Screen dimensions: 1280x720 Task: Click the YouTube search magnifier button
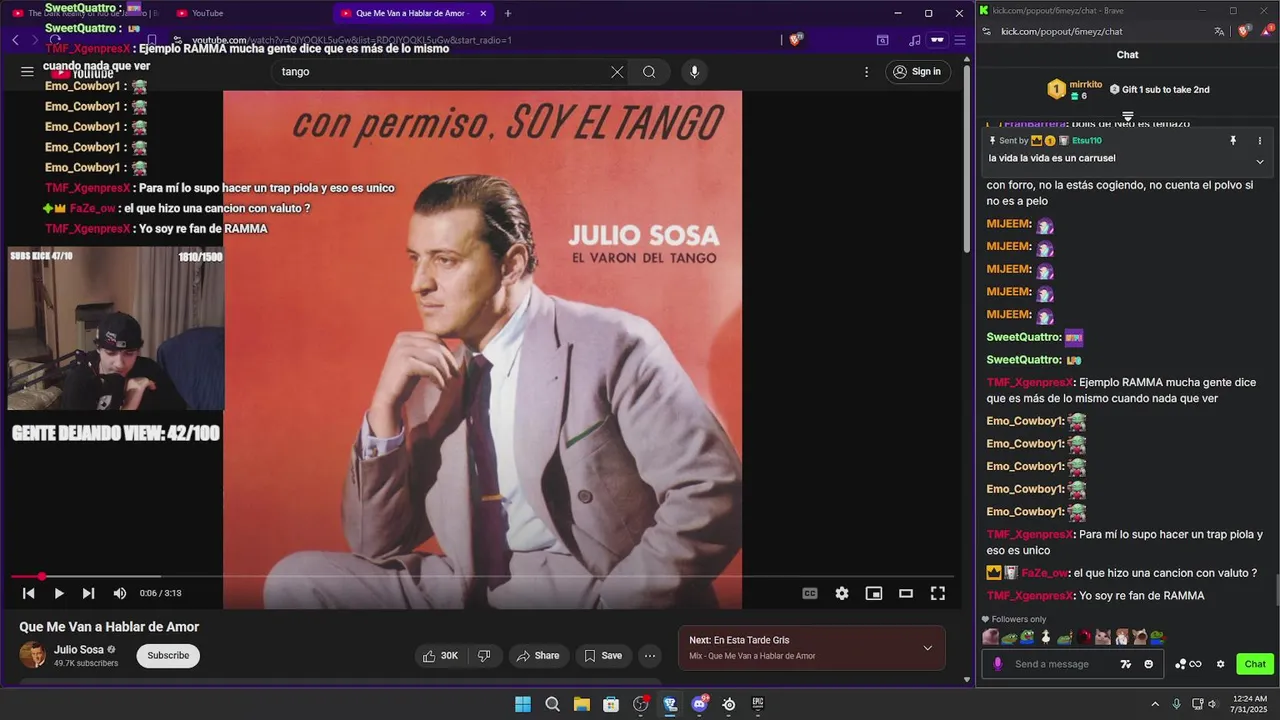pyautogui.click(x=649, y=72)
